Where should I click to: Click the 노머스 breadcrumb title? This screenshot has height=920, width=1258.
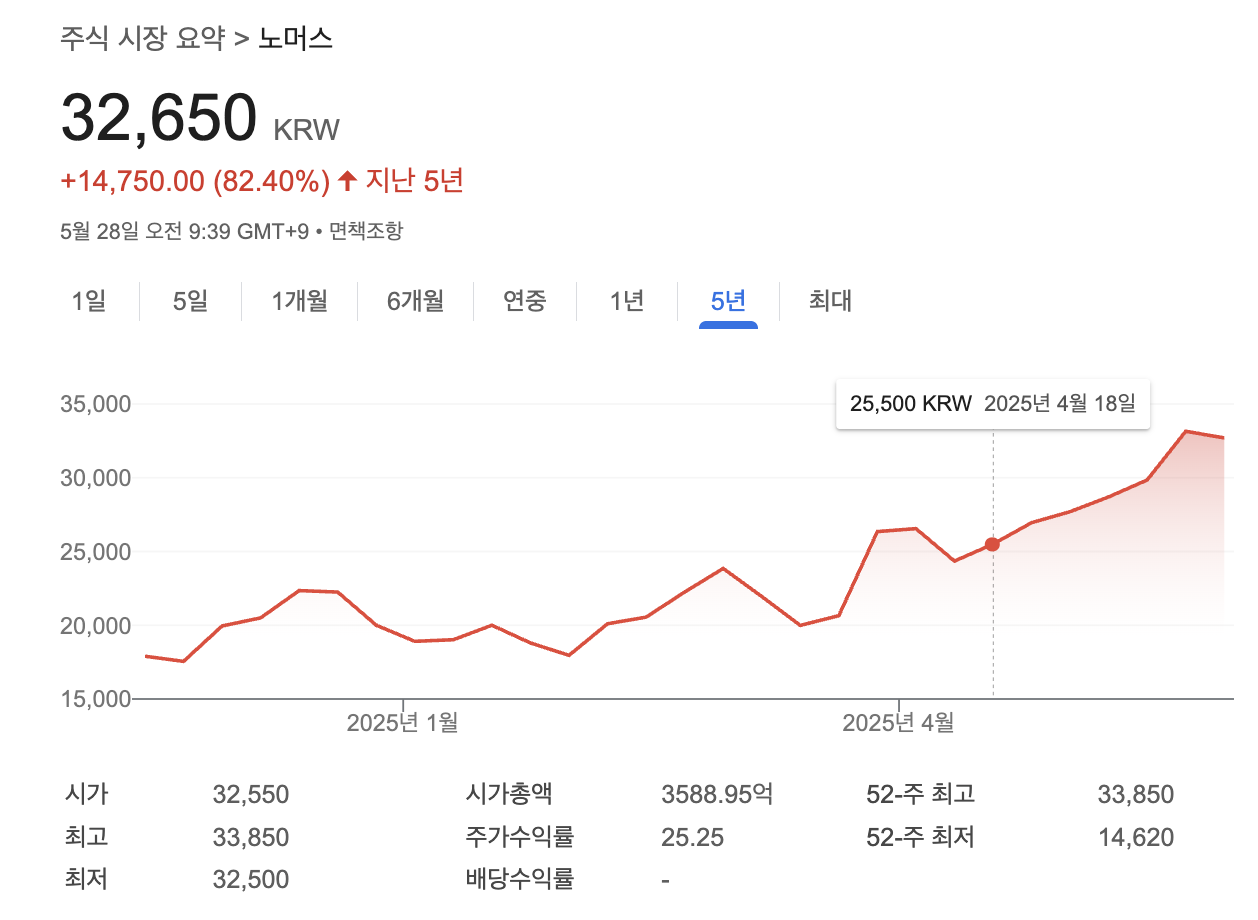point(296,39)
